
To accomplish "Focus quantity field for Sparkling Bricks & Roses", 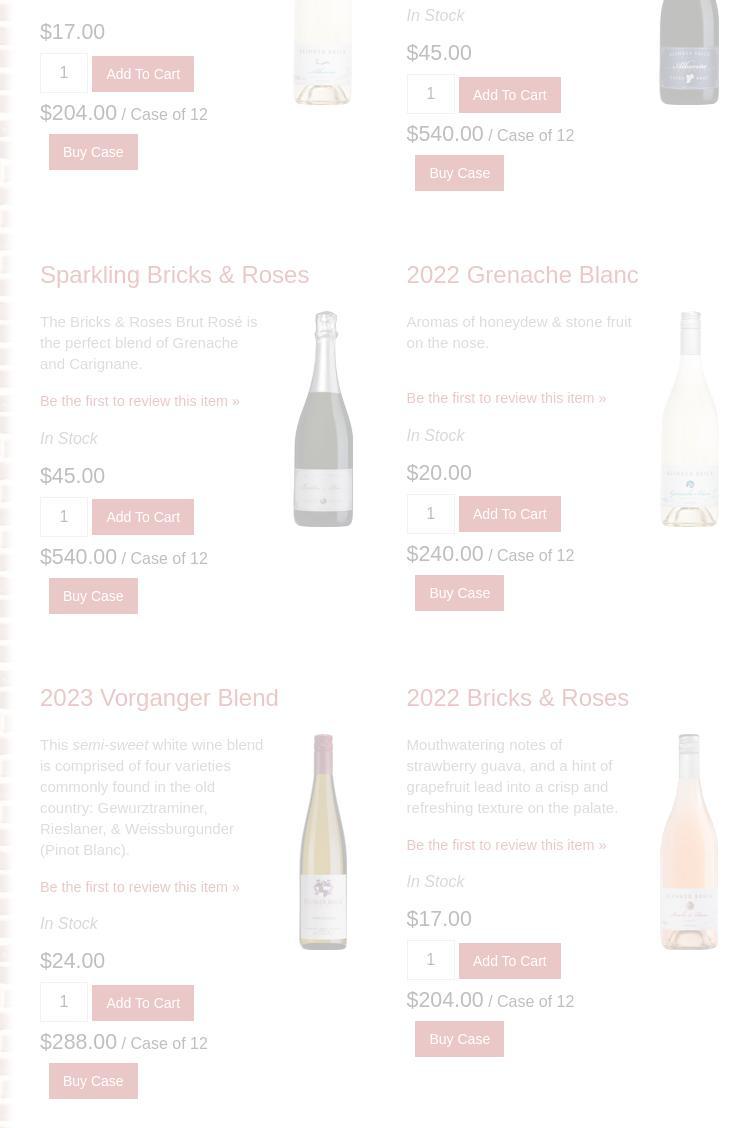I will pos(64,517).
